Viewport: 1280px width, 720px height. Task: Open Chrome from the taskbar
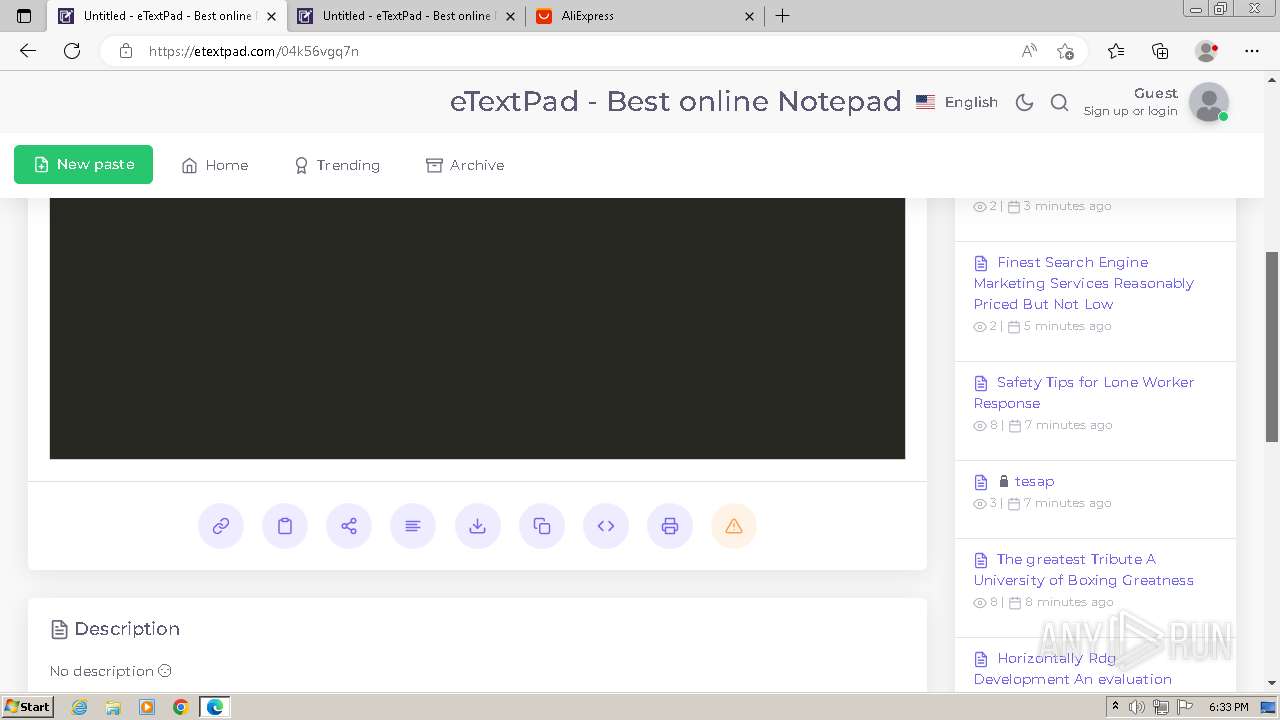point(181,707)
